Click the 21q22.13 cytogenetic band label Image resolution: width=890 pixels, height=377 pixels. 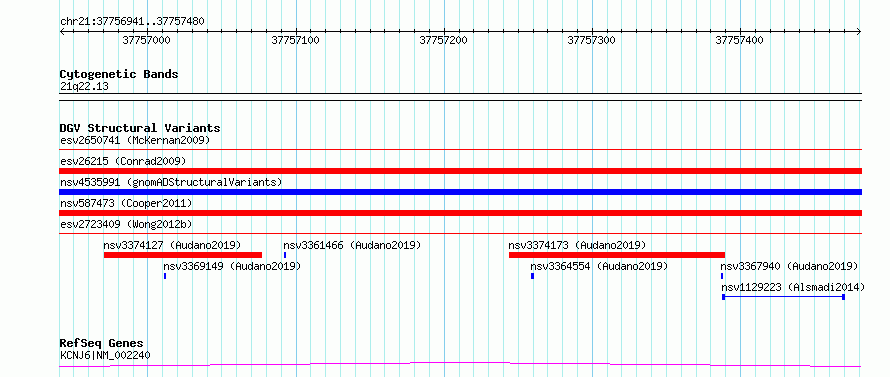[x=85, y=87]
